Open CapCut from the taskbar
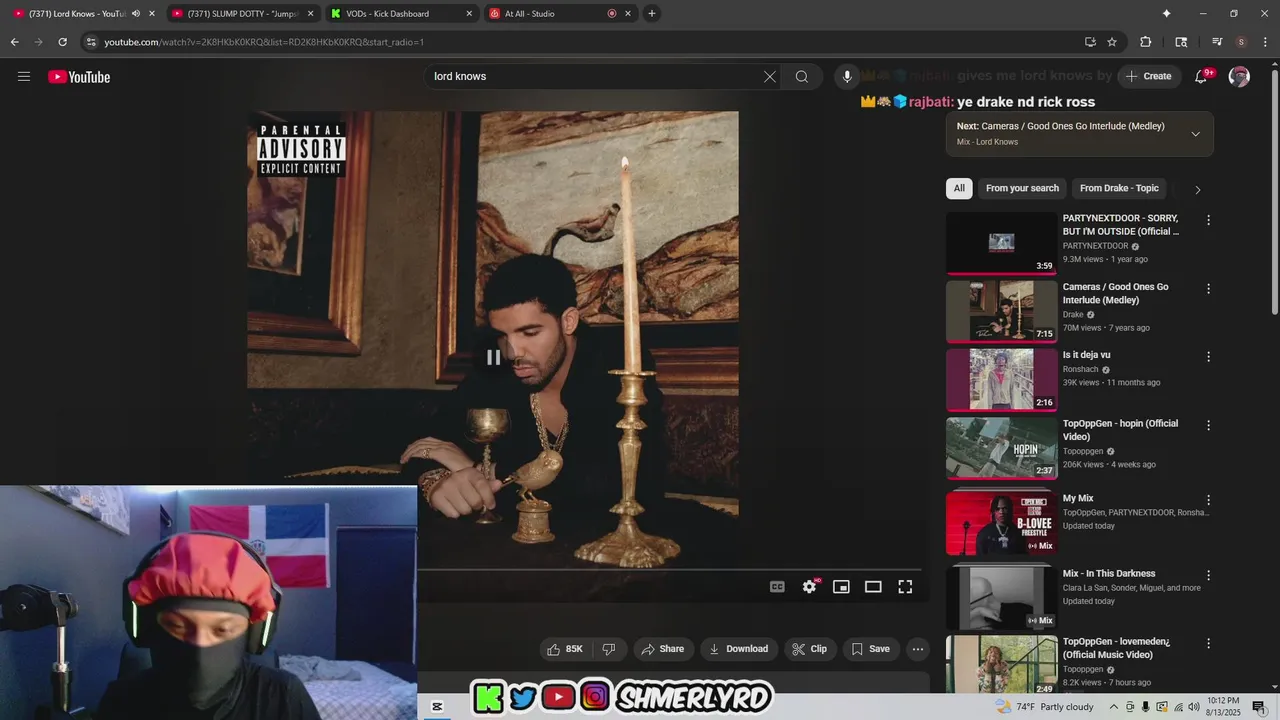This screenshot has width=1280, height=720. (x=437, y=707)
